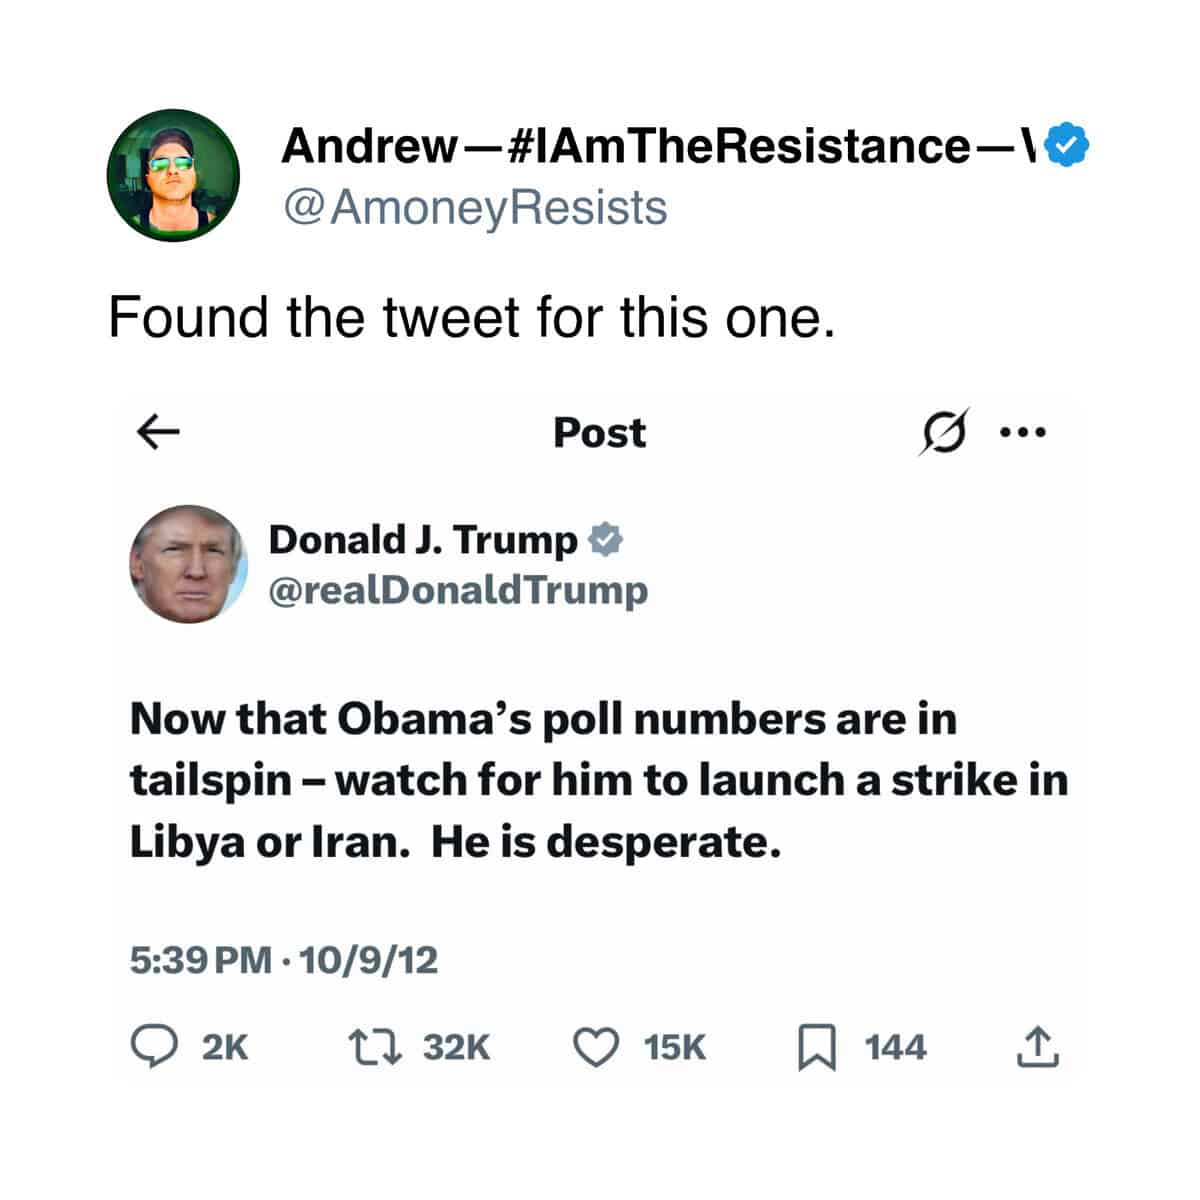Click the verified badge beside Donald J. Trump

tap(605, 540)
